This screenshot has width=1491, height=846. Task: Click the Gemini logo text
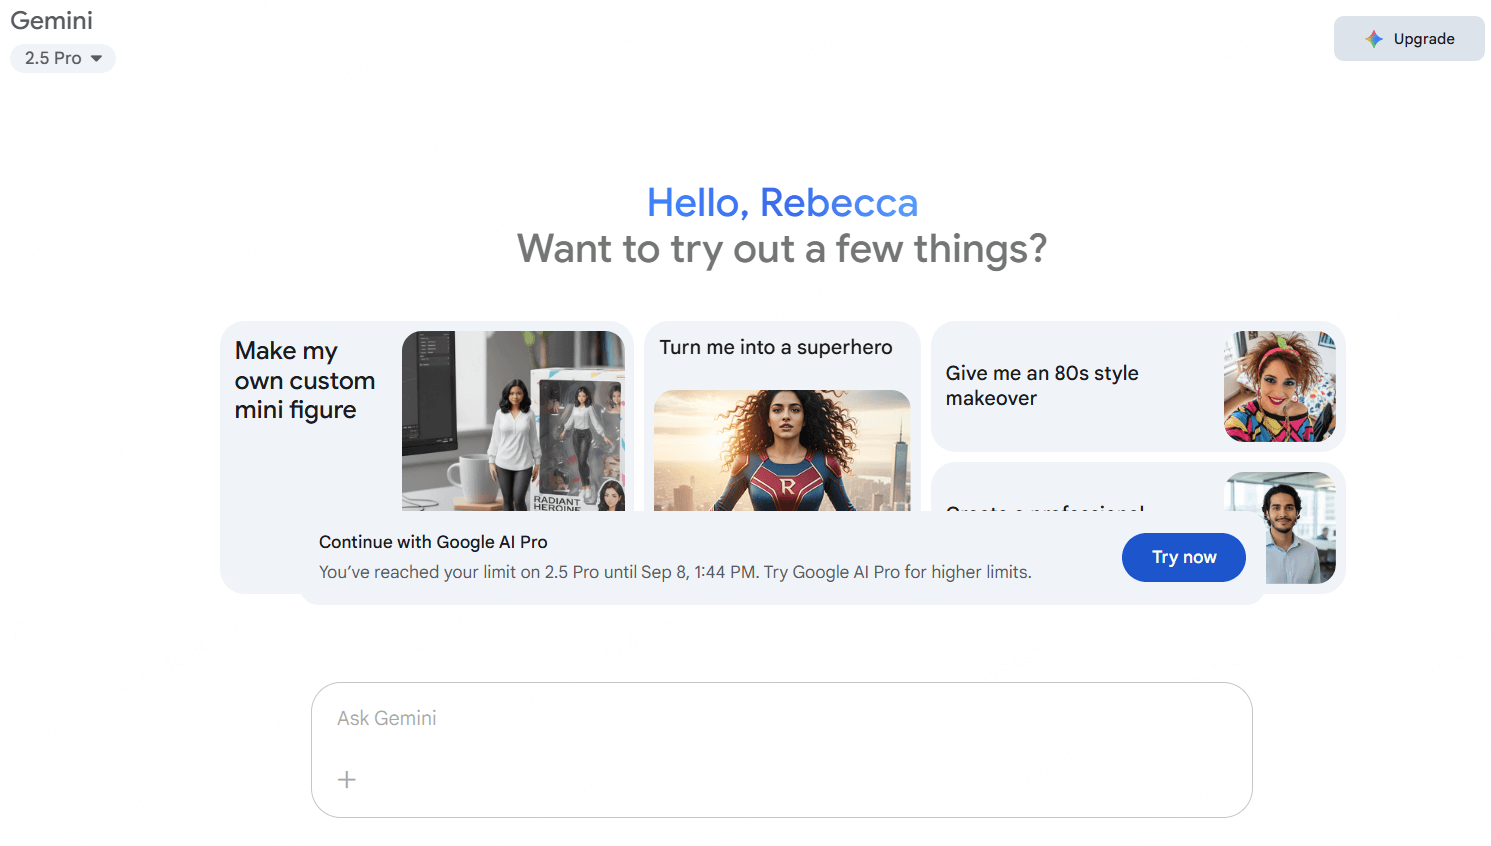tap(52, 21)
